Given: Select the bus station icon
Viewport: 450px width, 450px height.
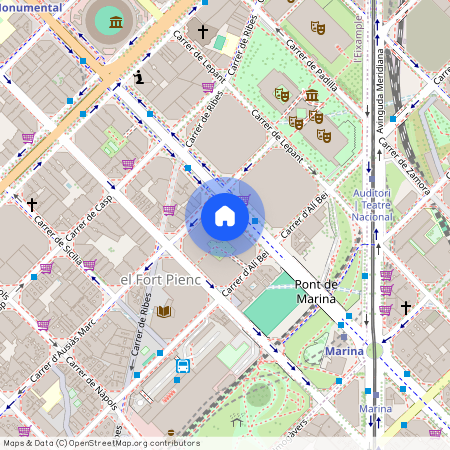Looking at the screenshot, I should tap(183, 366).
